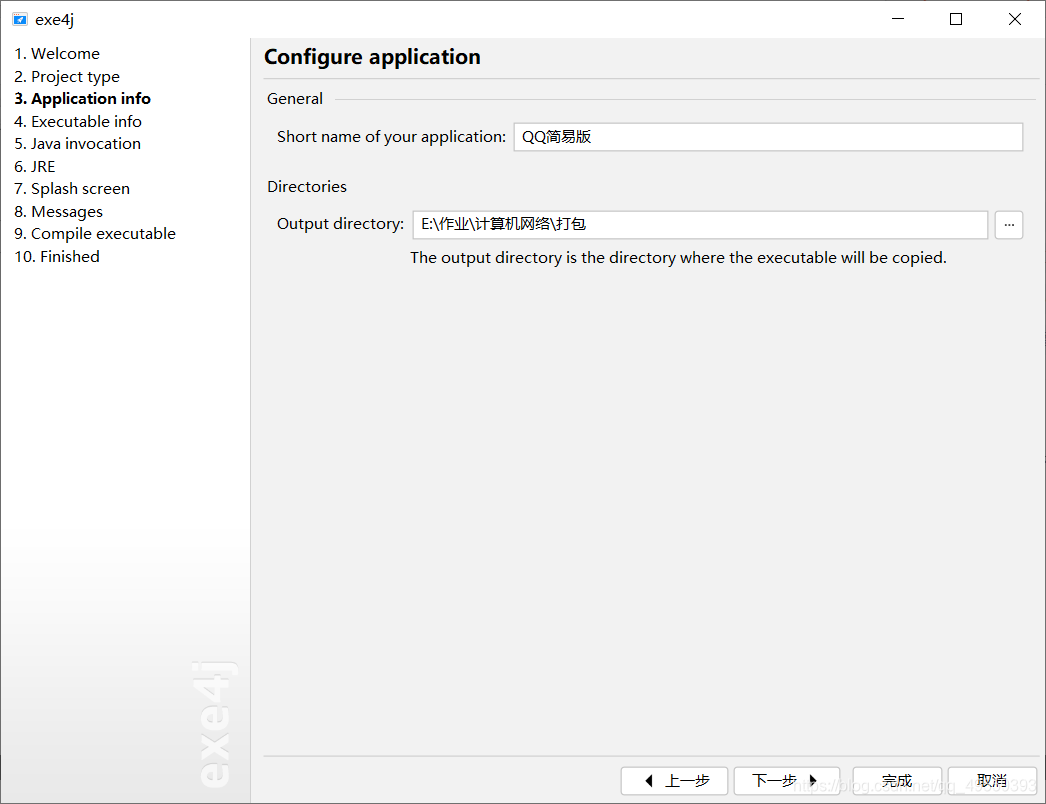Viewport: 1046px width, 804px height.
Task: Maximize the exe4j window
Action: click(956, 19)
